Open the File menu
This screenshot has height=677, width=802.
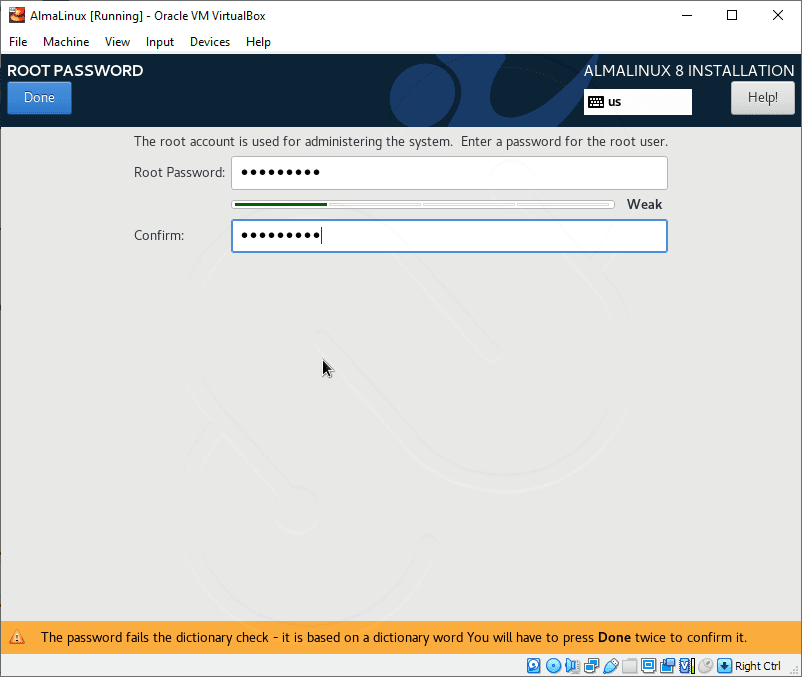pos(18,42)
